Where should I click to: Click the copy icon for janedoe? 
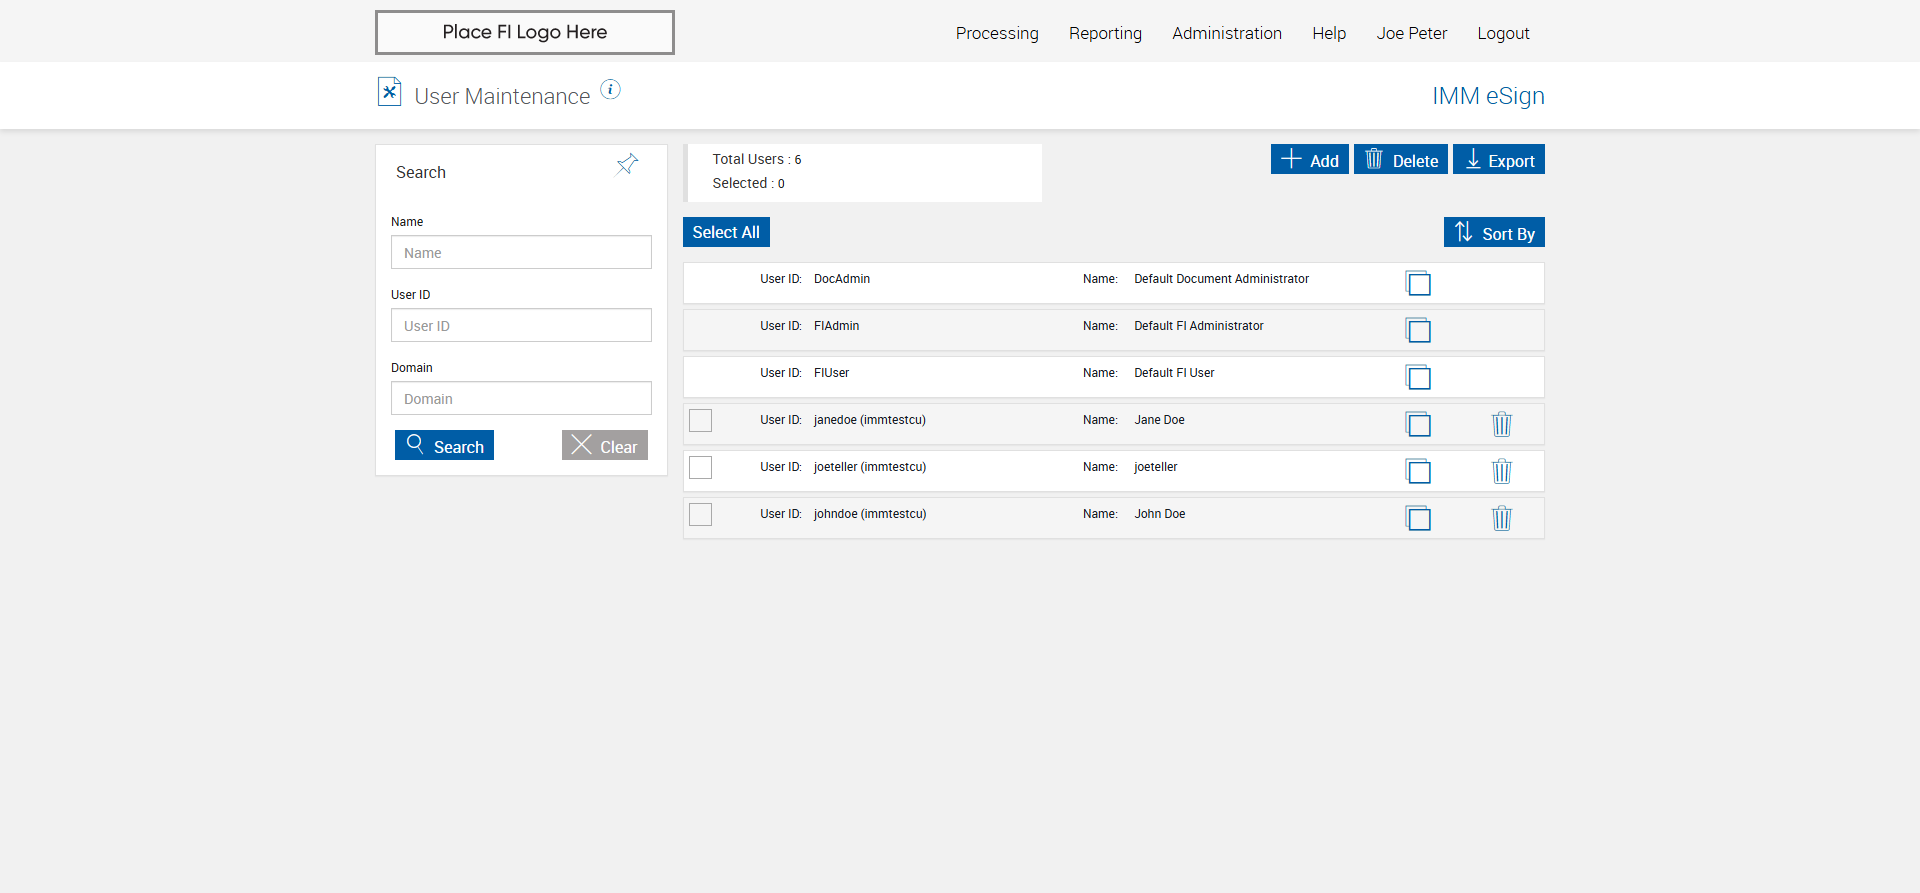coord(1418,425)
